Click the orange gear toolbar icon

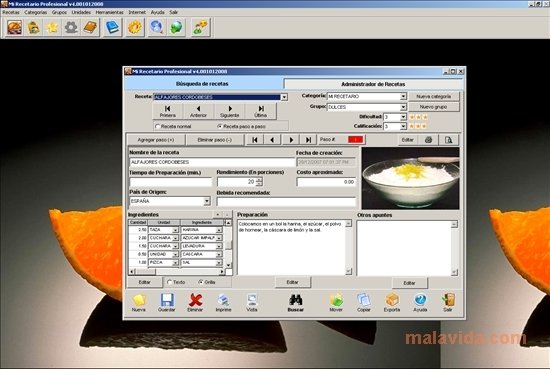(x=135, y=27)
